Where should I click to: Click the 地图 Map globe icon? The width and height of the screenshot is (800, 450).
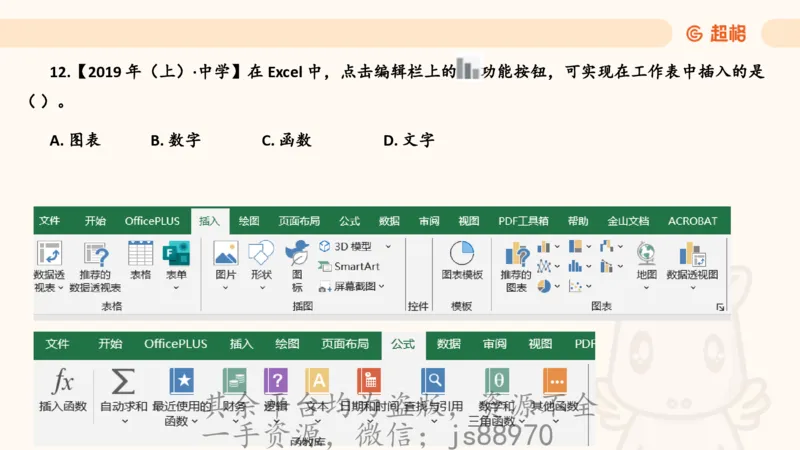[646, 253]
